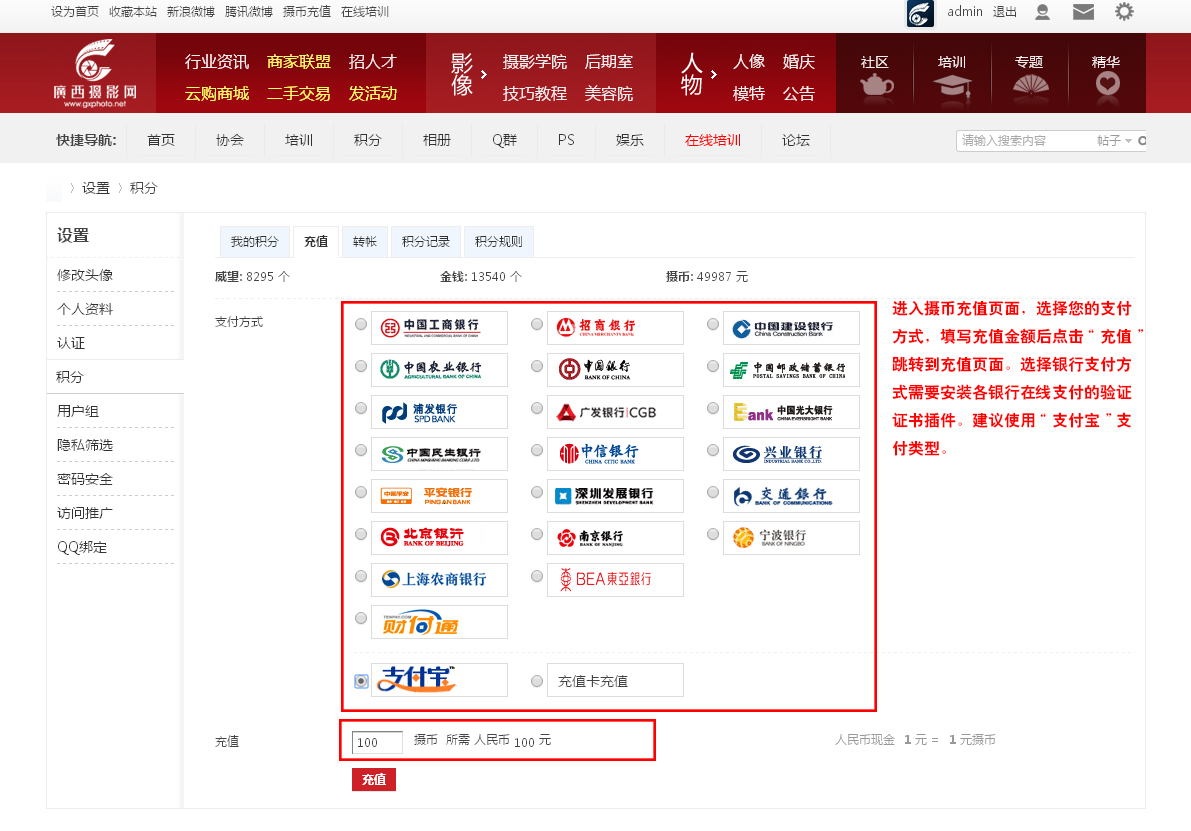Viewport: 1191px width, 831px height.
Task: Click the 财付通 payment logo
Action: point(439,622)
